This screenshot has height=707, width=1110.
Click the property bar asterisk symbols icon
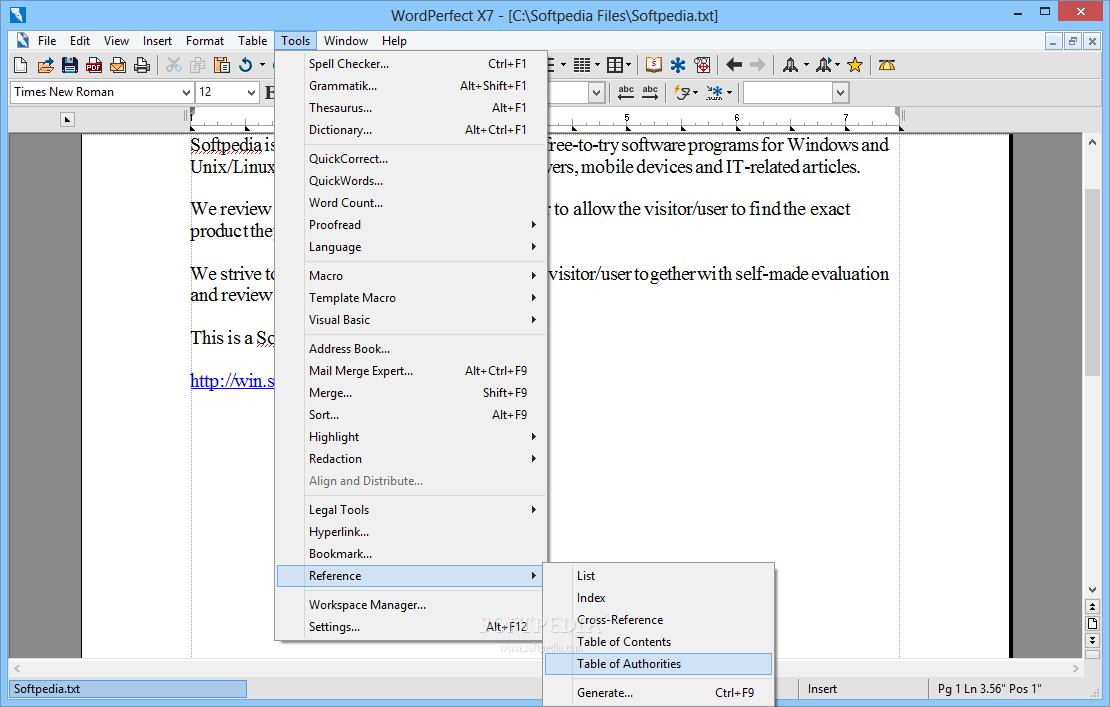point(715,93)
